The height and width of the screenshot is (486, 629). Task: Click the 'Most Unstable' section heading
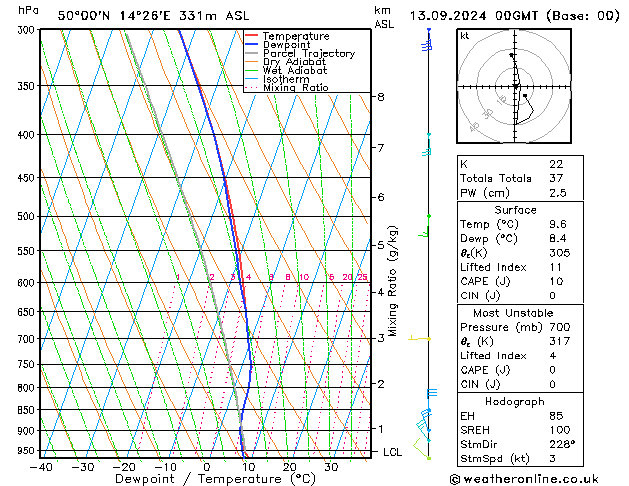coord(513,313)
